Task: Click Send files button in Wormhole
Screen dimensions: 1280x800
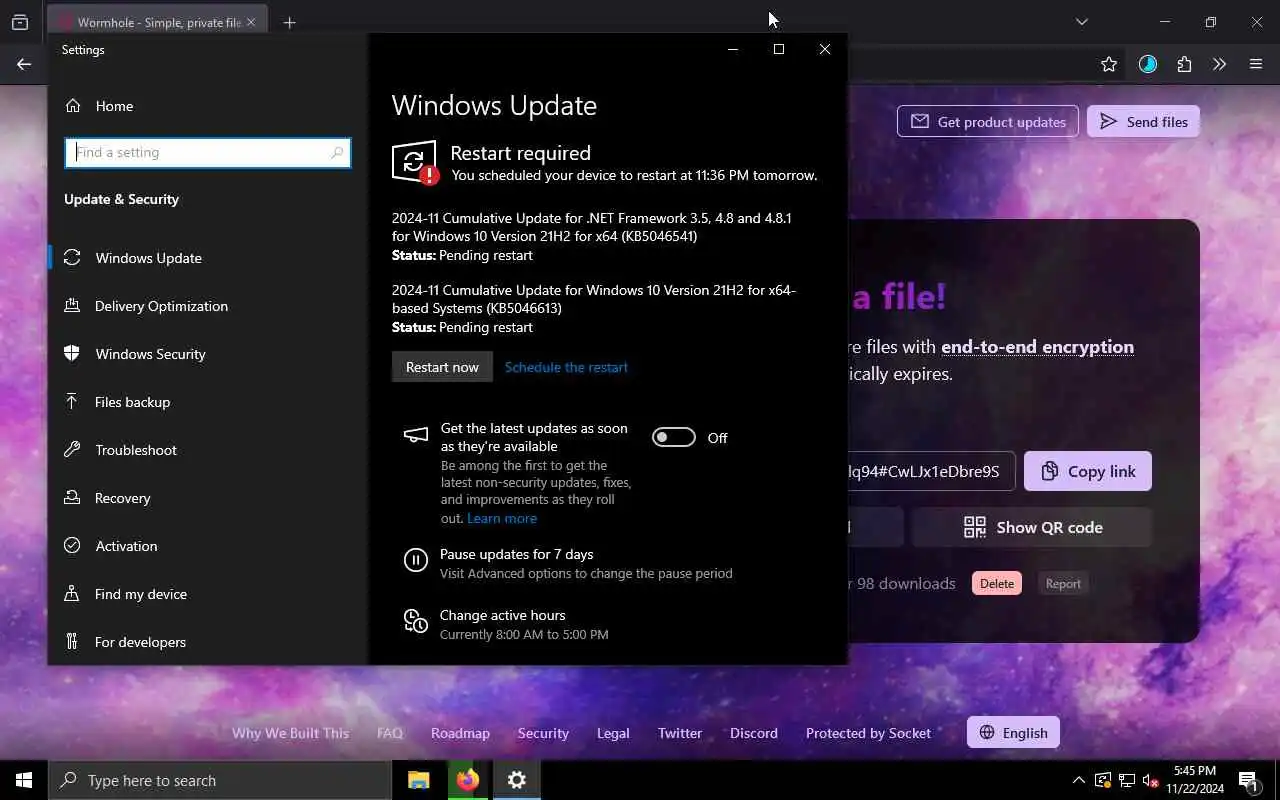Action: [x=1143, y=122]
